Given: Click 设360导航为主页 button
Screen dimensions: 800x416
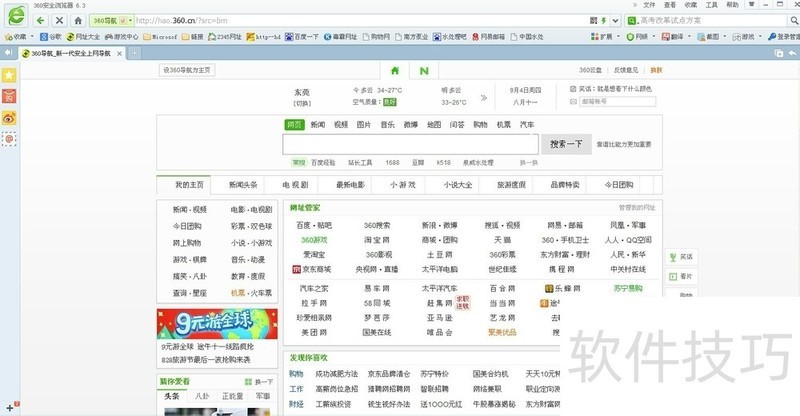Looking at the screenshot, I should [187, 70].
